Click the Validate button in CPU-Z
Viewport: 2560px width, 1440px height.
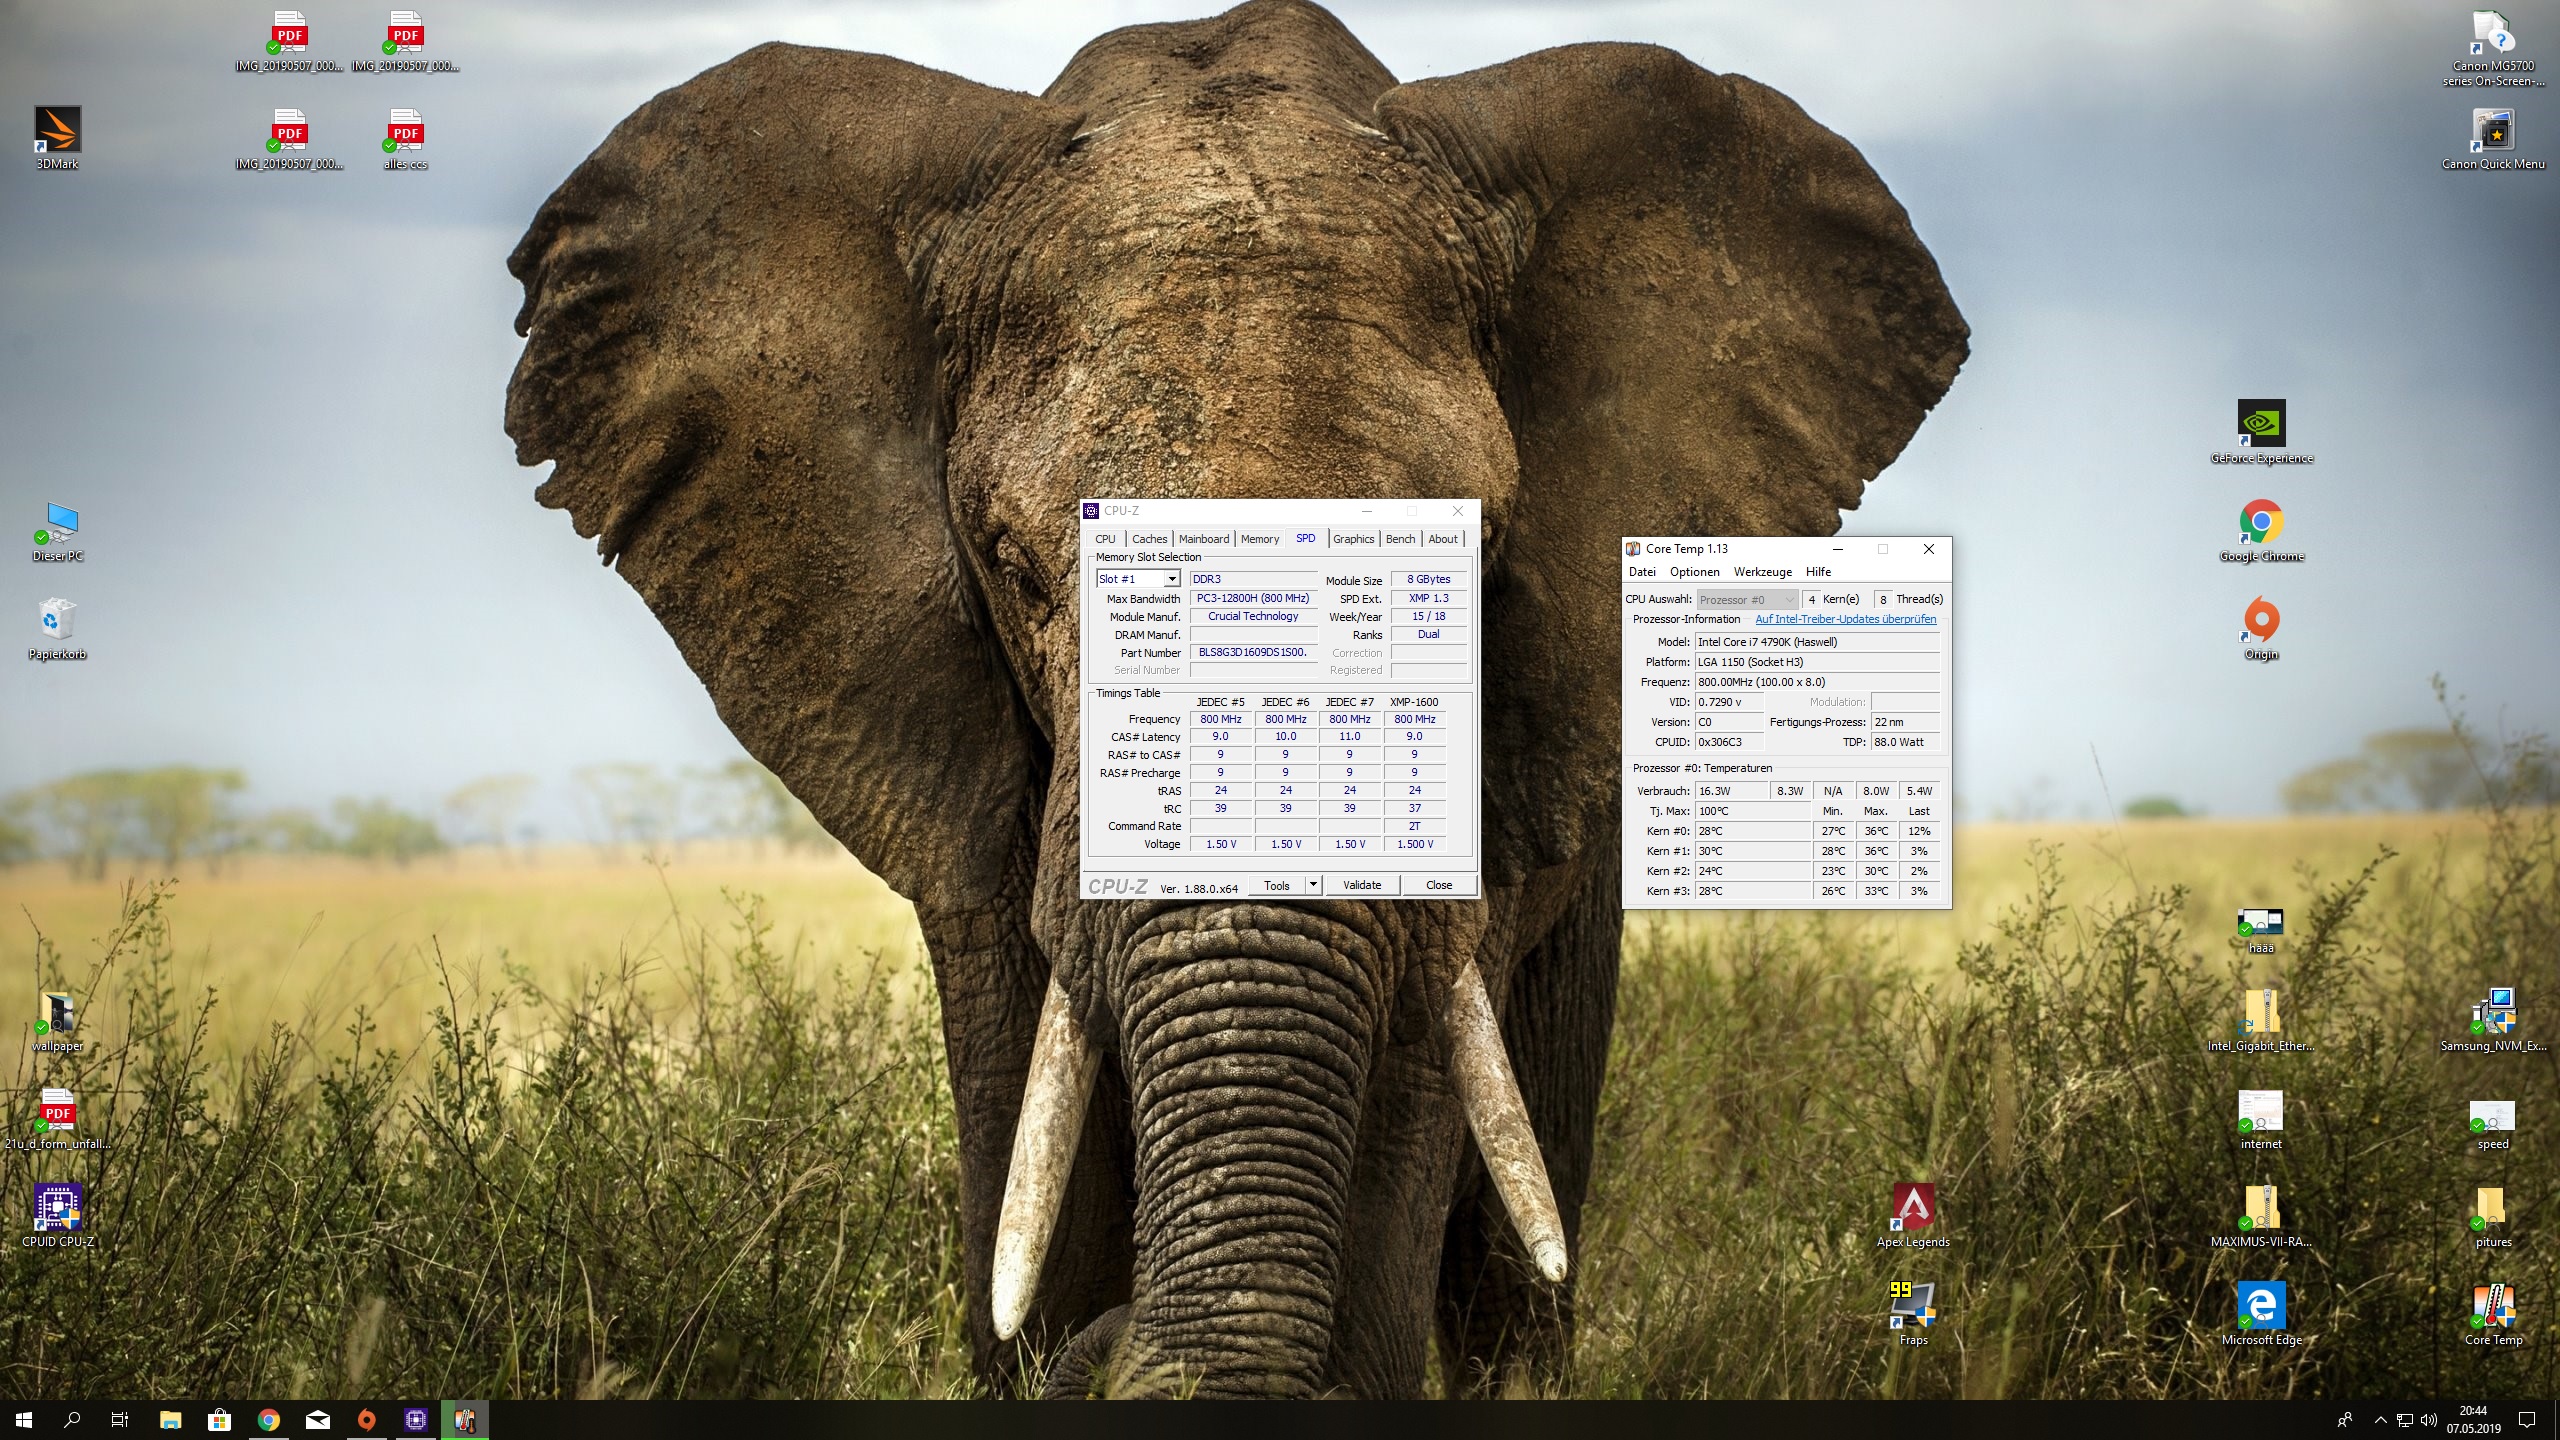coord(1361,885)
